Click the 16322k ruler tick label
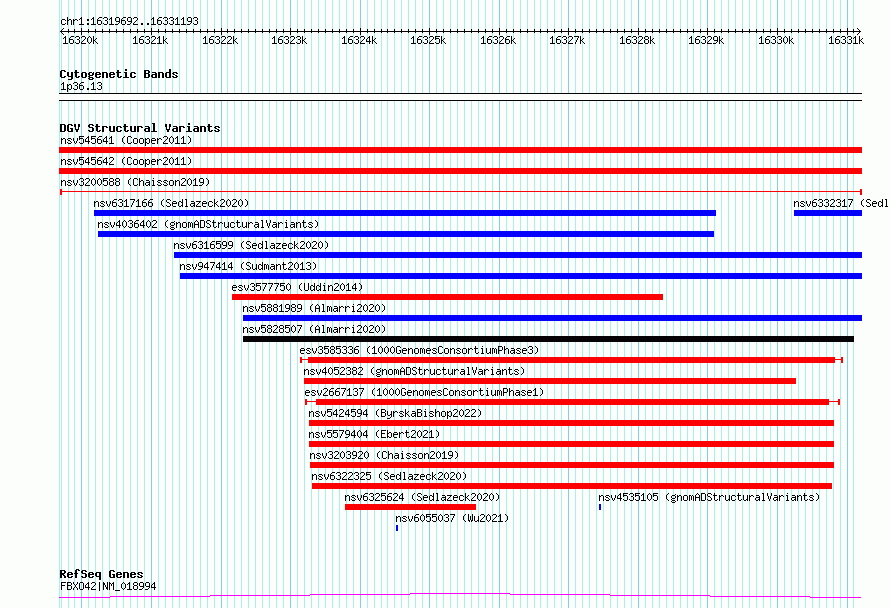This screenshot has height=608, width=890. (220, 40)
